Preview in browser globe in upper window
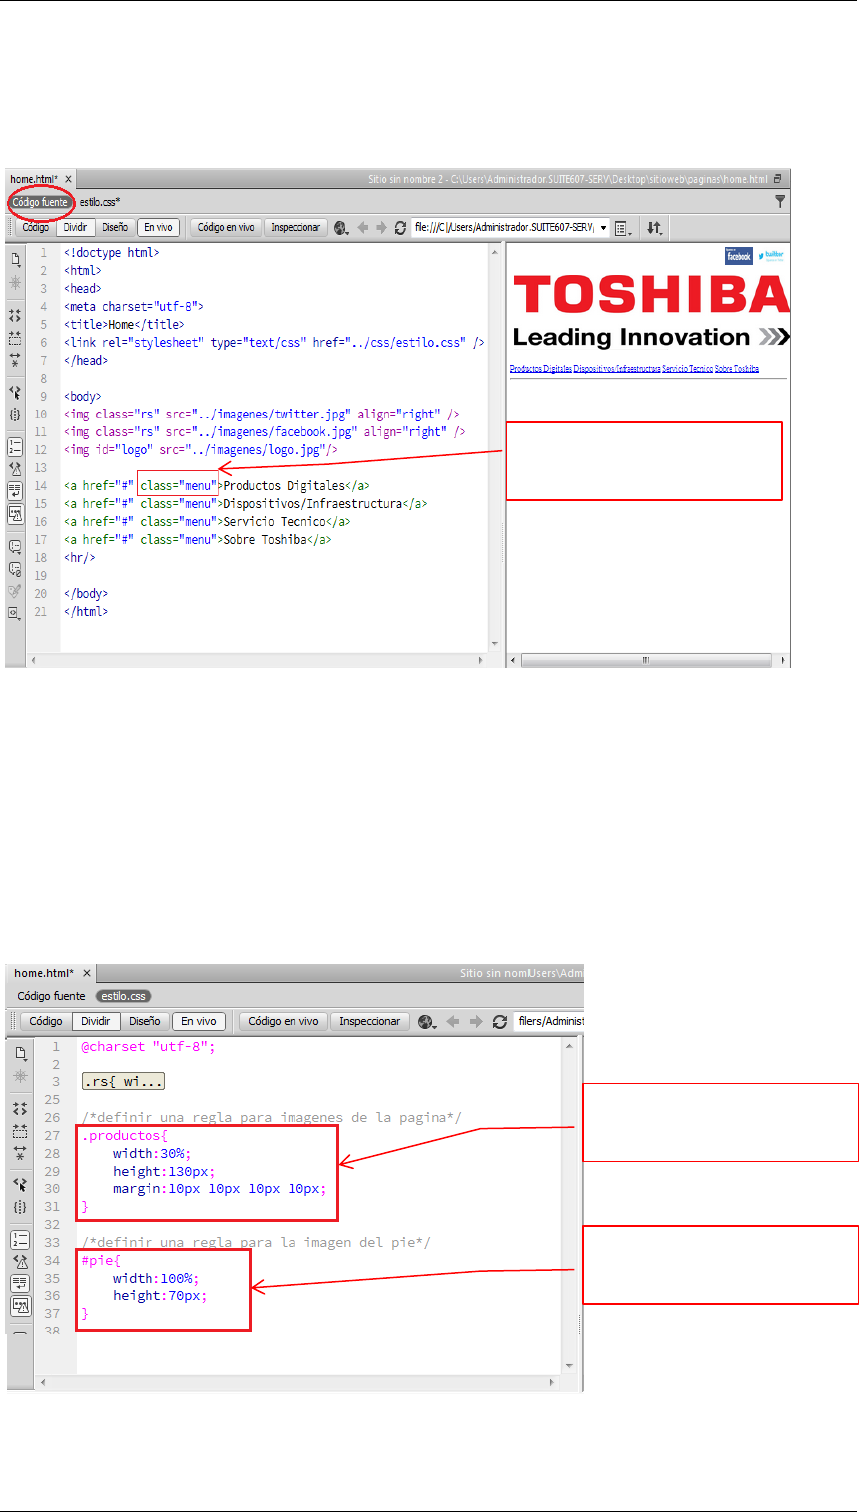Image resolution: width=859 pixels, height=1512 pixels. click(x=342, y=228)
